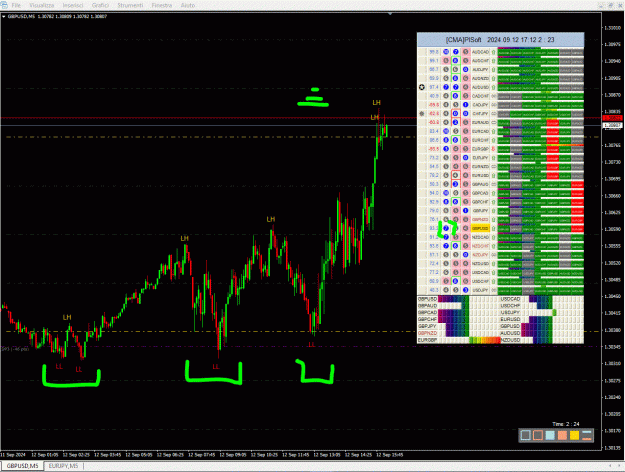Screen dimensions: 625x472
Task: Open the Grafici menu
Action: click(100, 5)
